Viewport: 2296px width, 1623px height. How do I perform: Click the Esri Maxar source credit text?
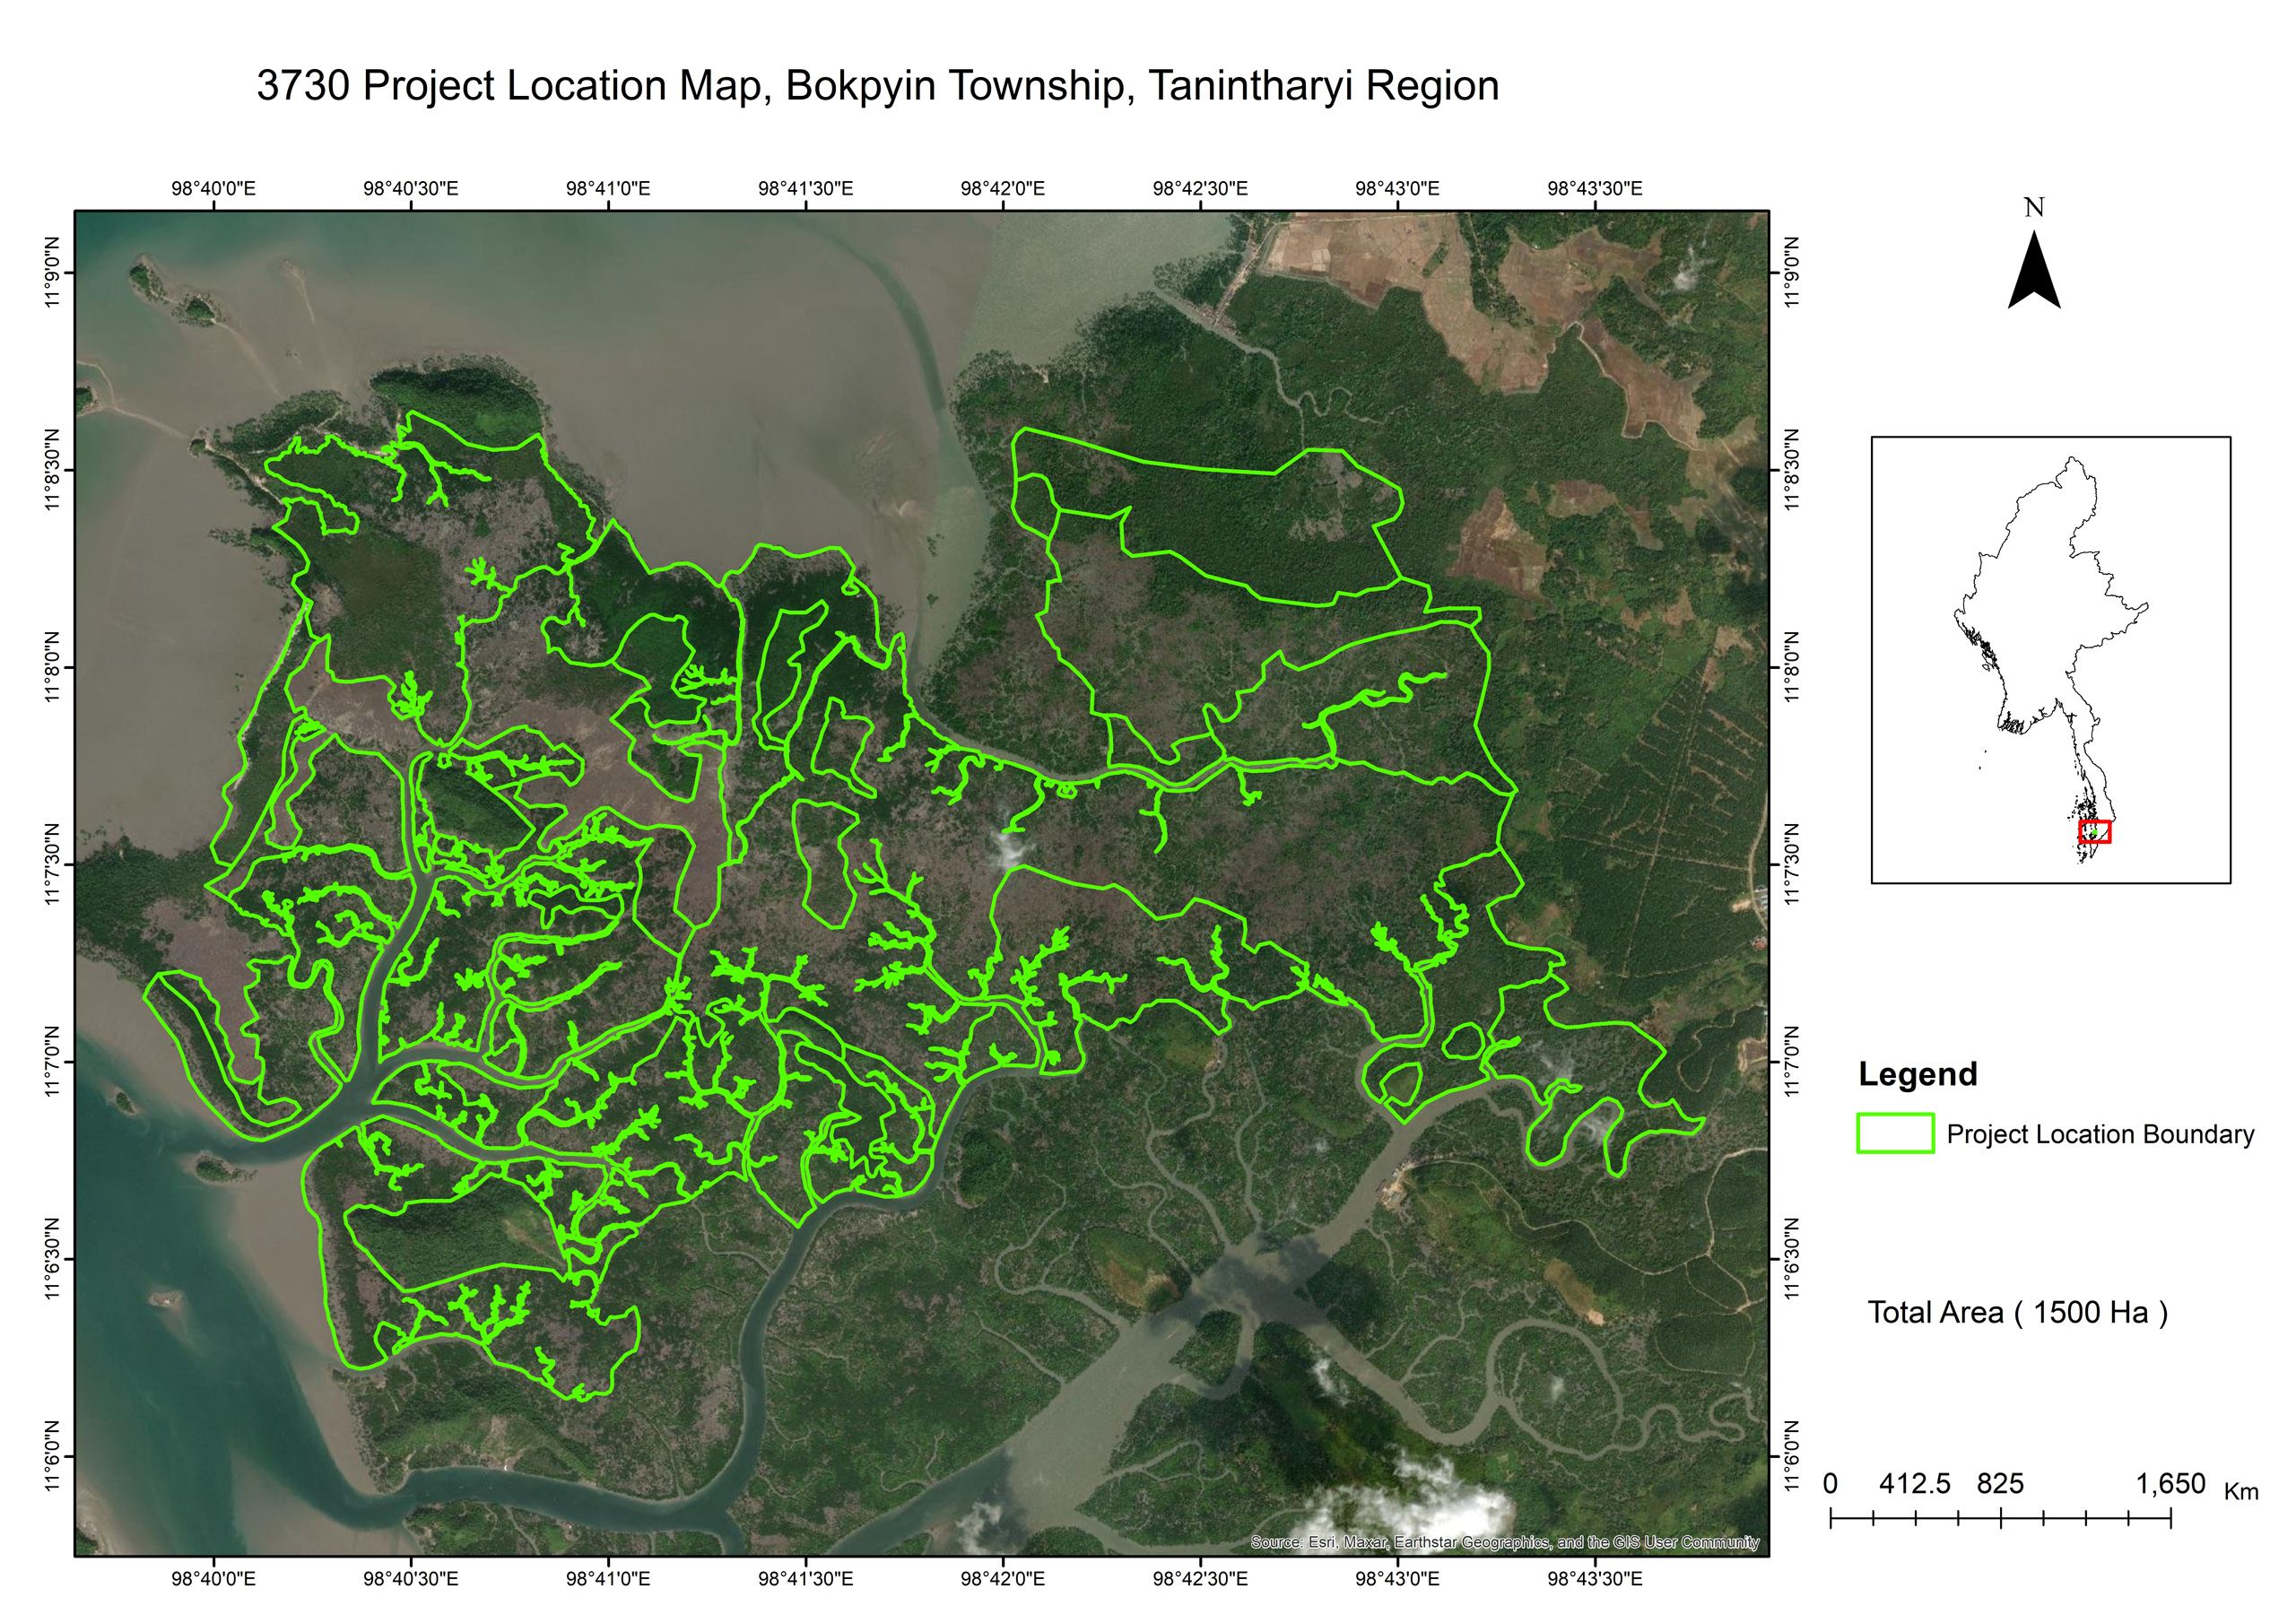coord(1504,1542)
